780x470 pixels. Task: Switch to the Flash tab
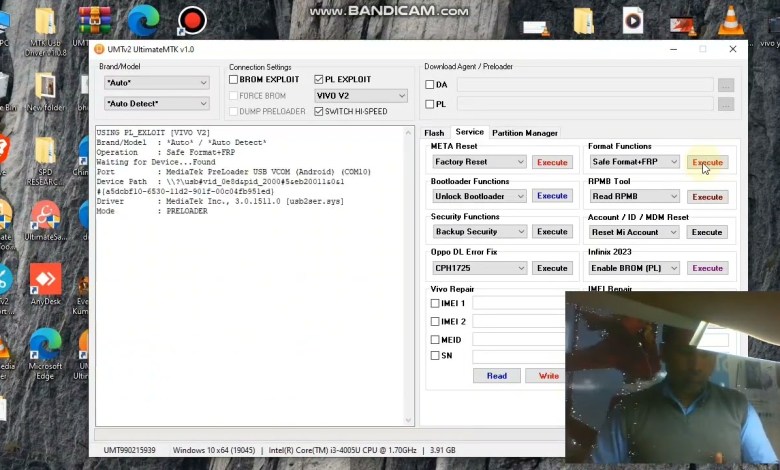[434, 133]
